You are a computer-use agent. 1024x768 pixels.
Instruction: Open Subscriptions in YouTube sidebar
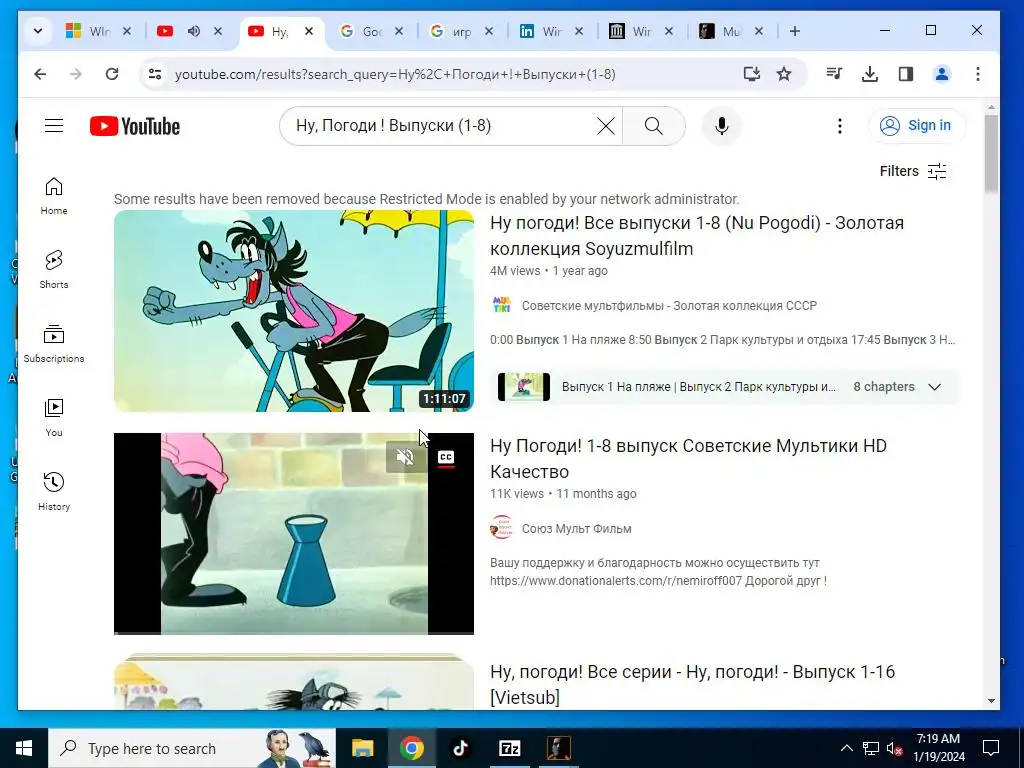click(x=54, y=344)
